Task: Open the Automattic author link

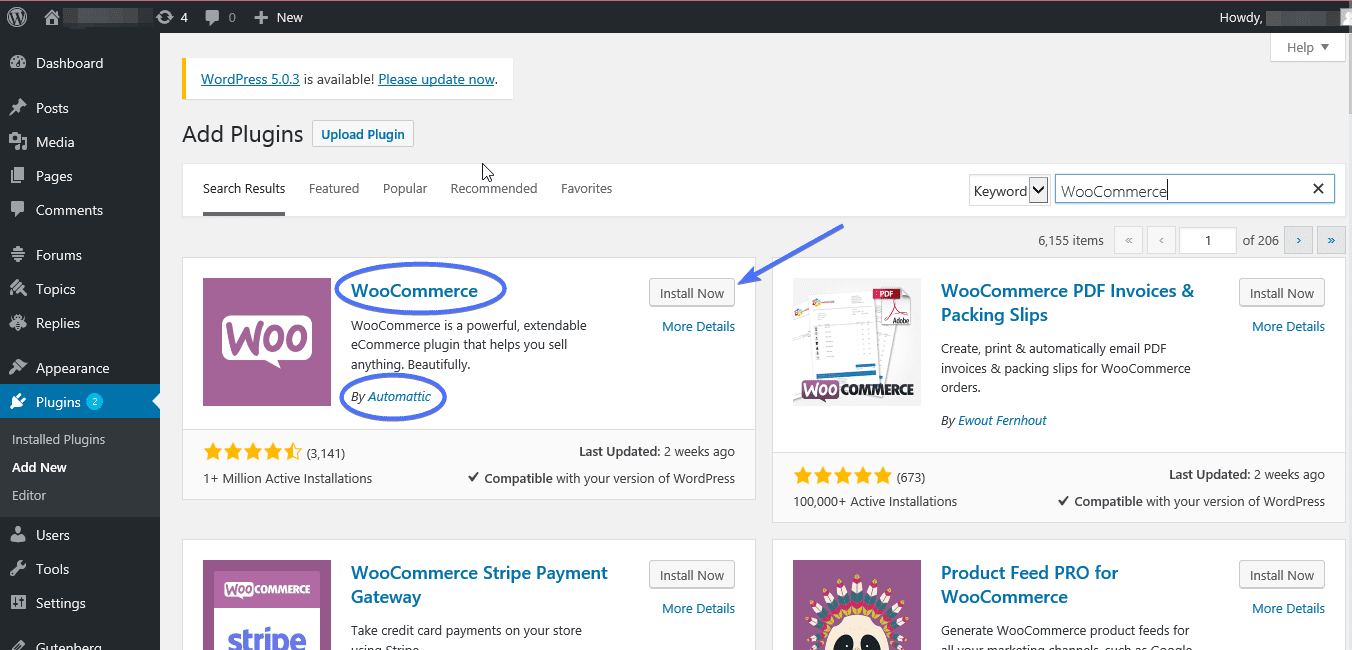Action: coord(399,396)
